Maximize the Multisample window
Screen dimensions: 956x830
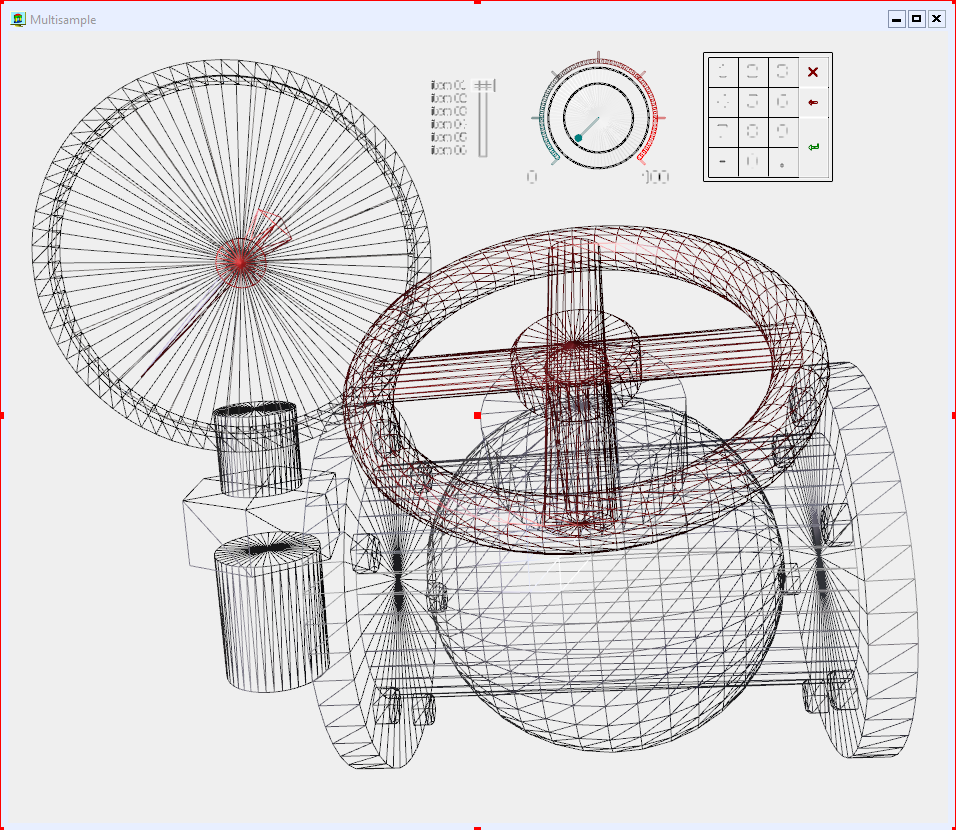916,19
